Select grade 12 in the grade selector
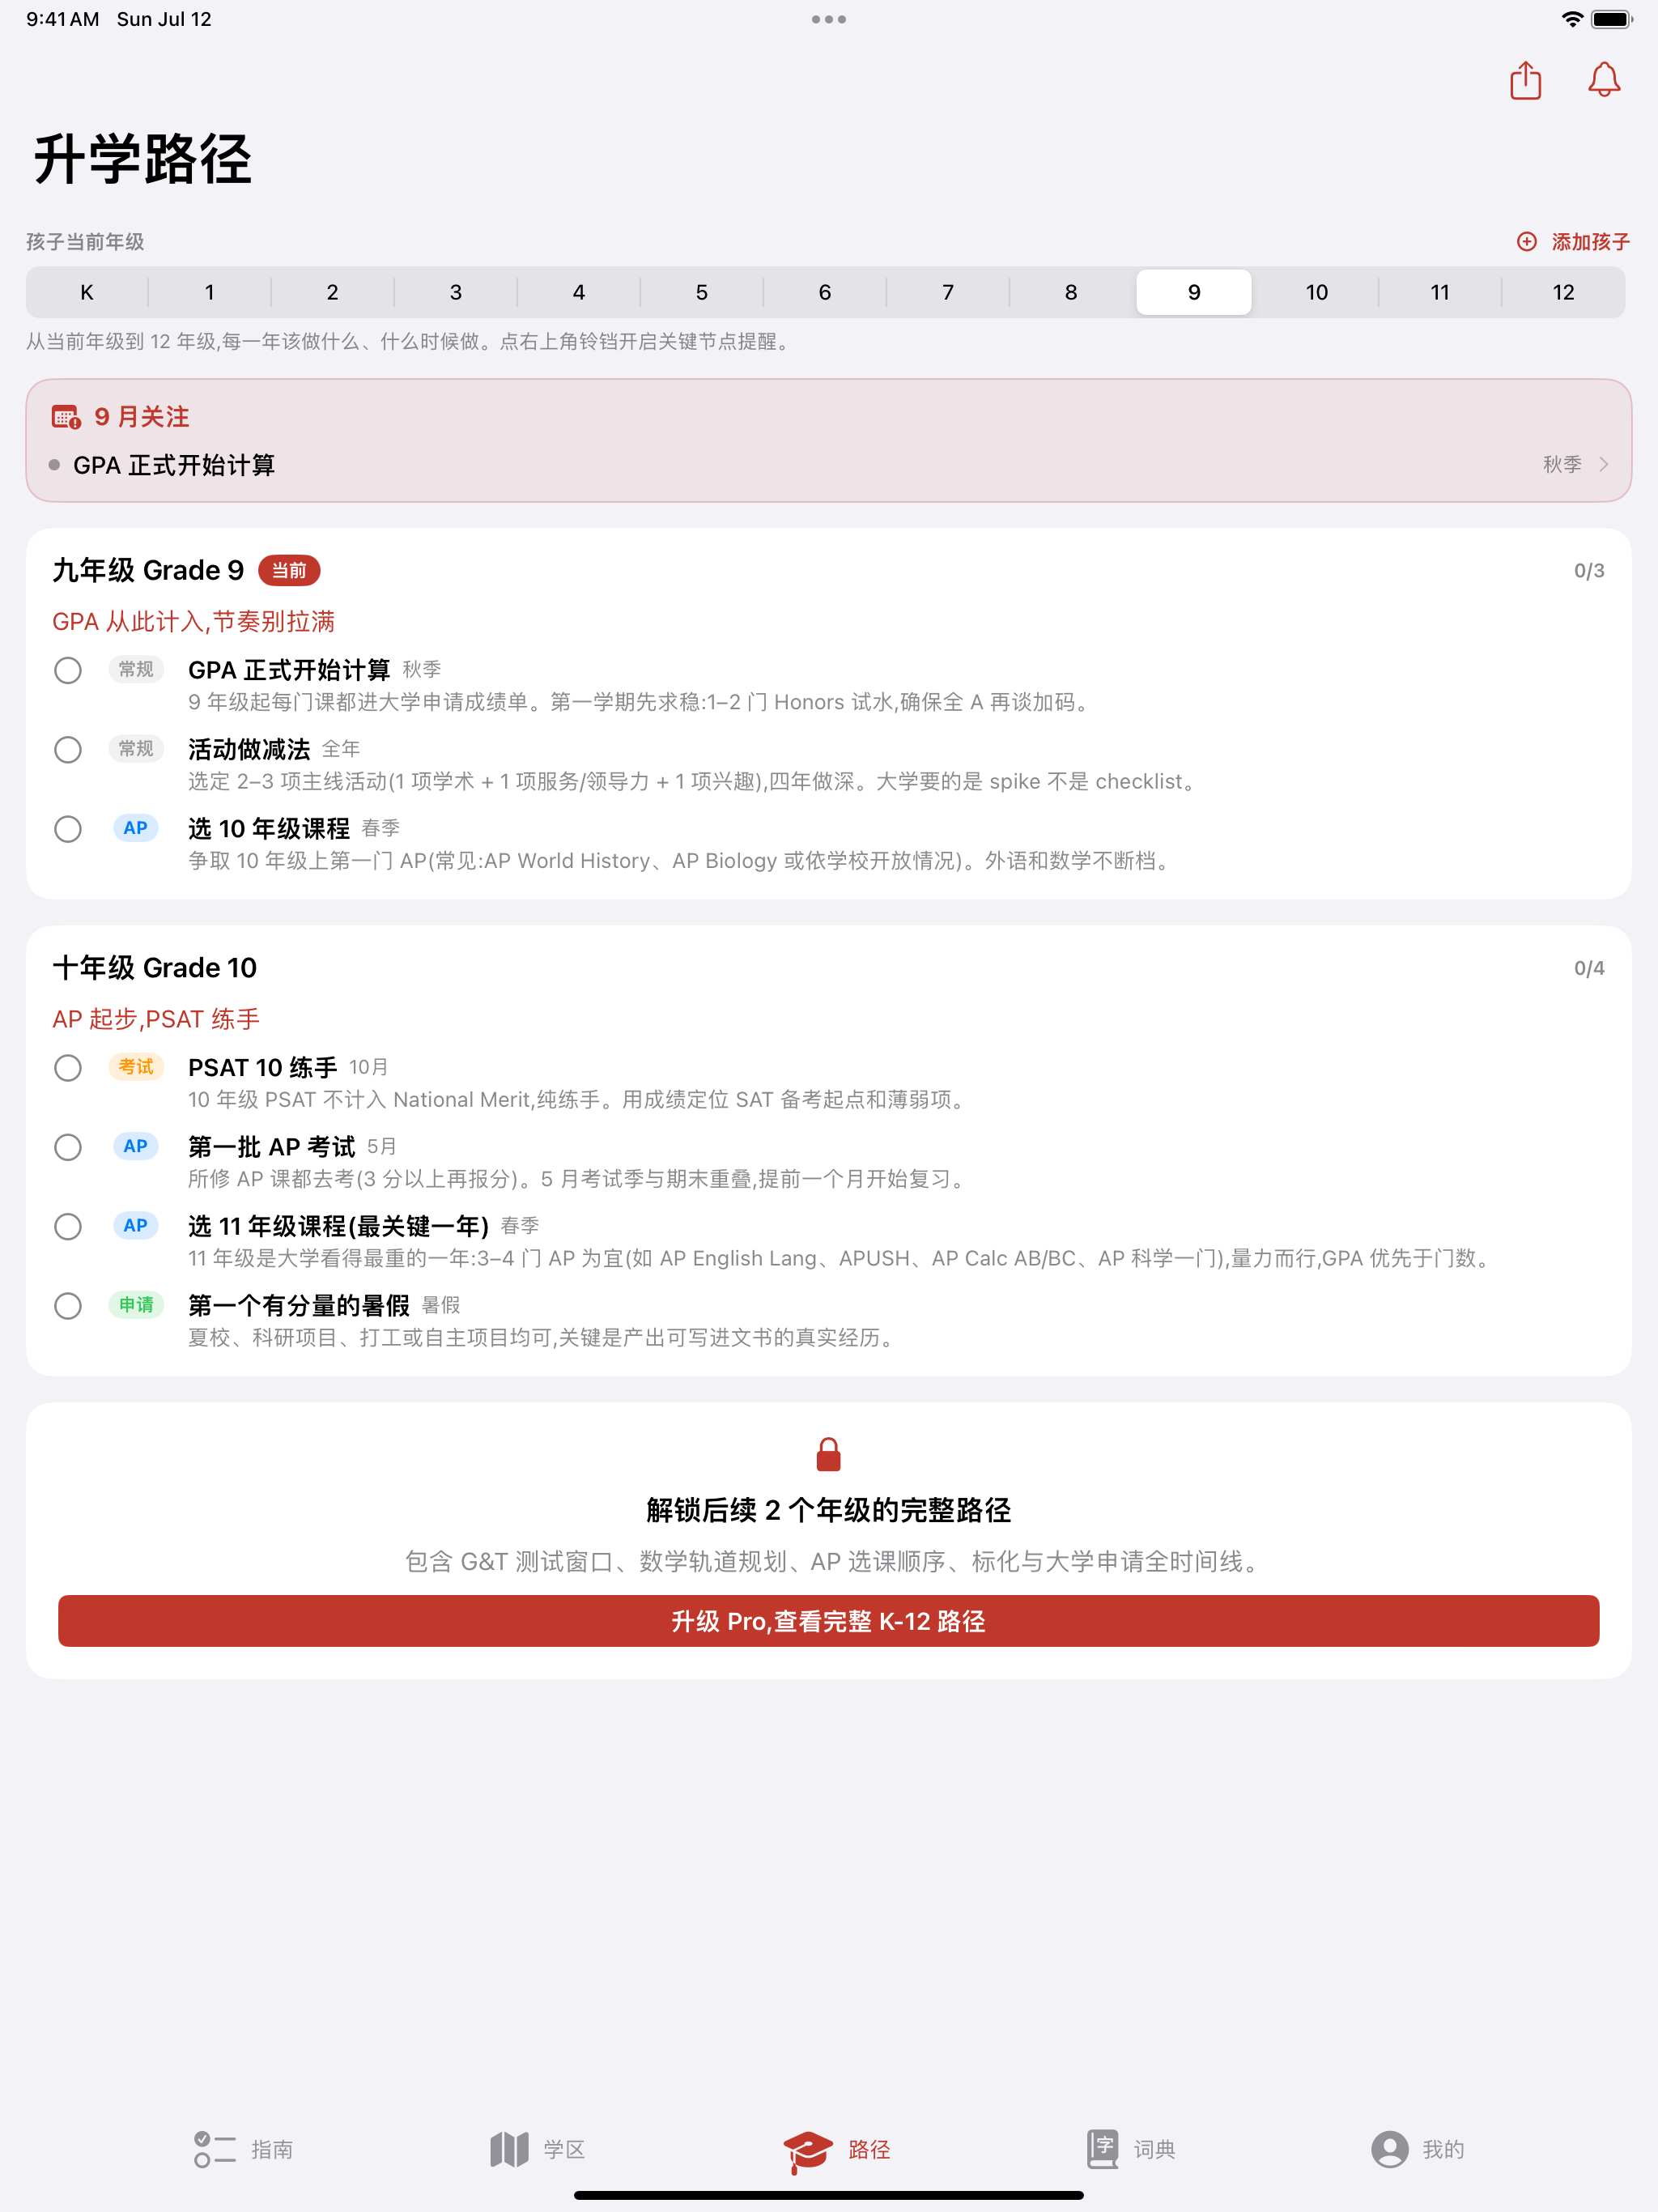This screenshot has width=1658, height=2212. click(x=1563, y=292)
